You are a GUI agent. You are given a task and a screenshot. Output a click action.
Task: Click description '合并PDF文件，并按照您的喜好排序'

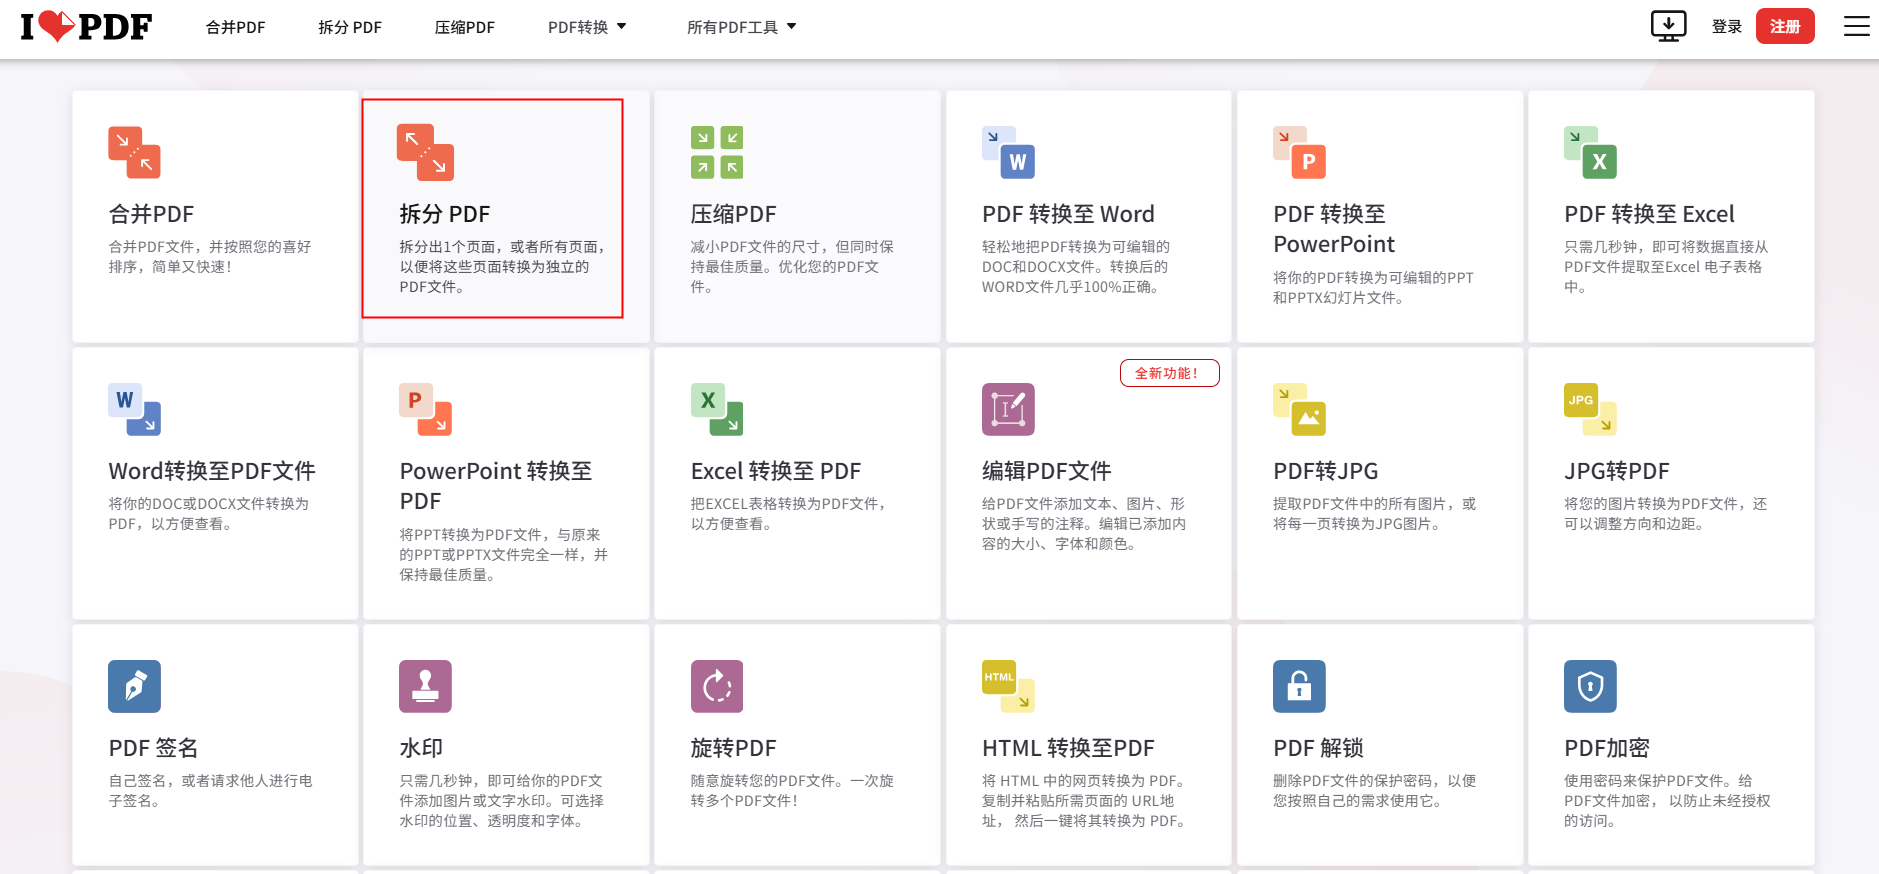[210, 256]
